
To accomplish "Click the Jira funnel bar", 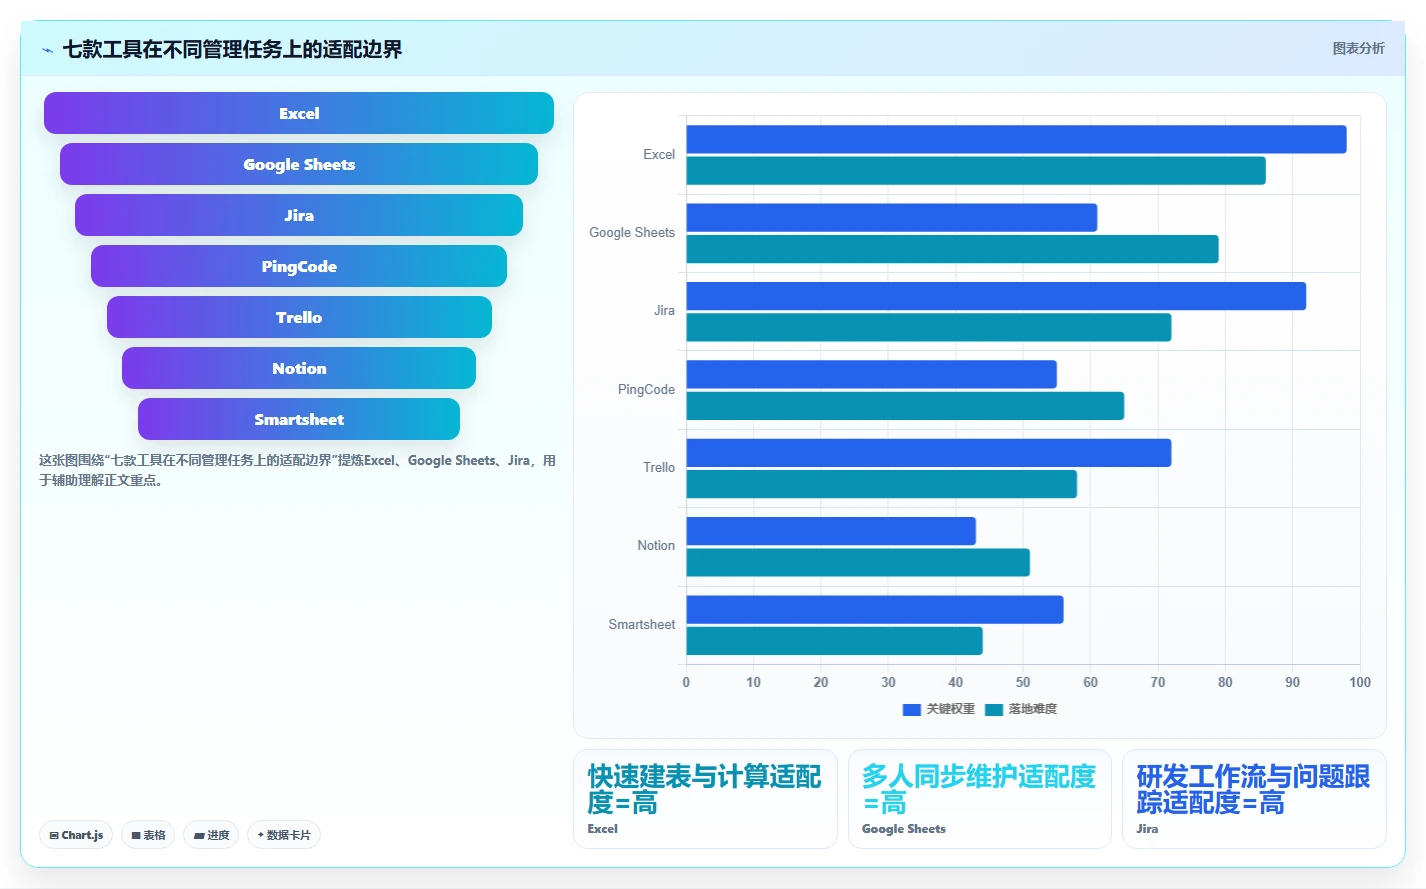I will click(x=299, y=215).
